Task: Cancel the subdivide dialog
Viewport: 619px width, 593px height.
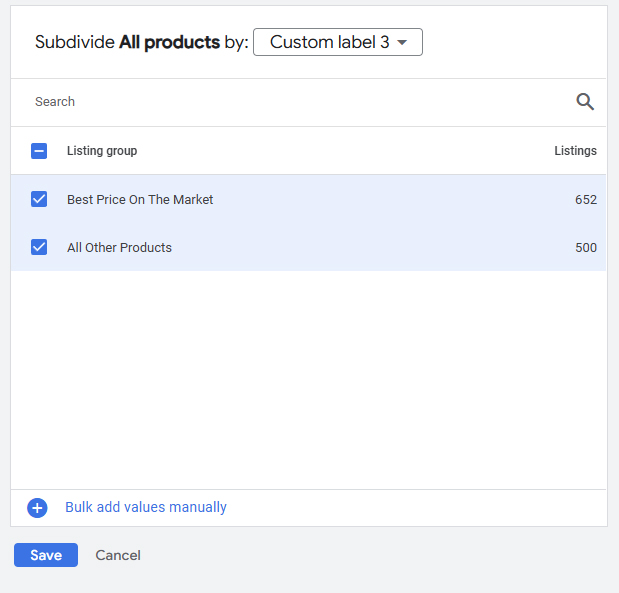Action: point(118,555)
